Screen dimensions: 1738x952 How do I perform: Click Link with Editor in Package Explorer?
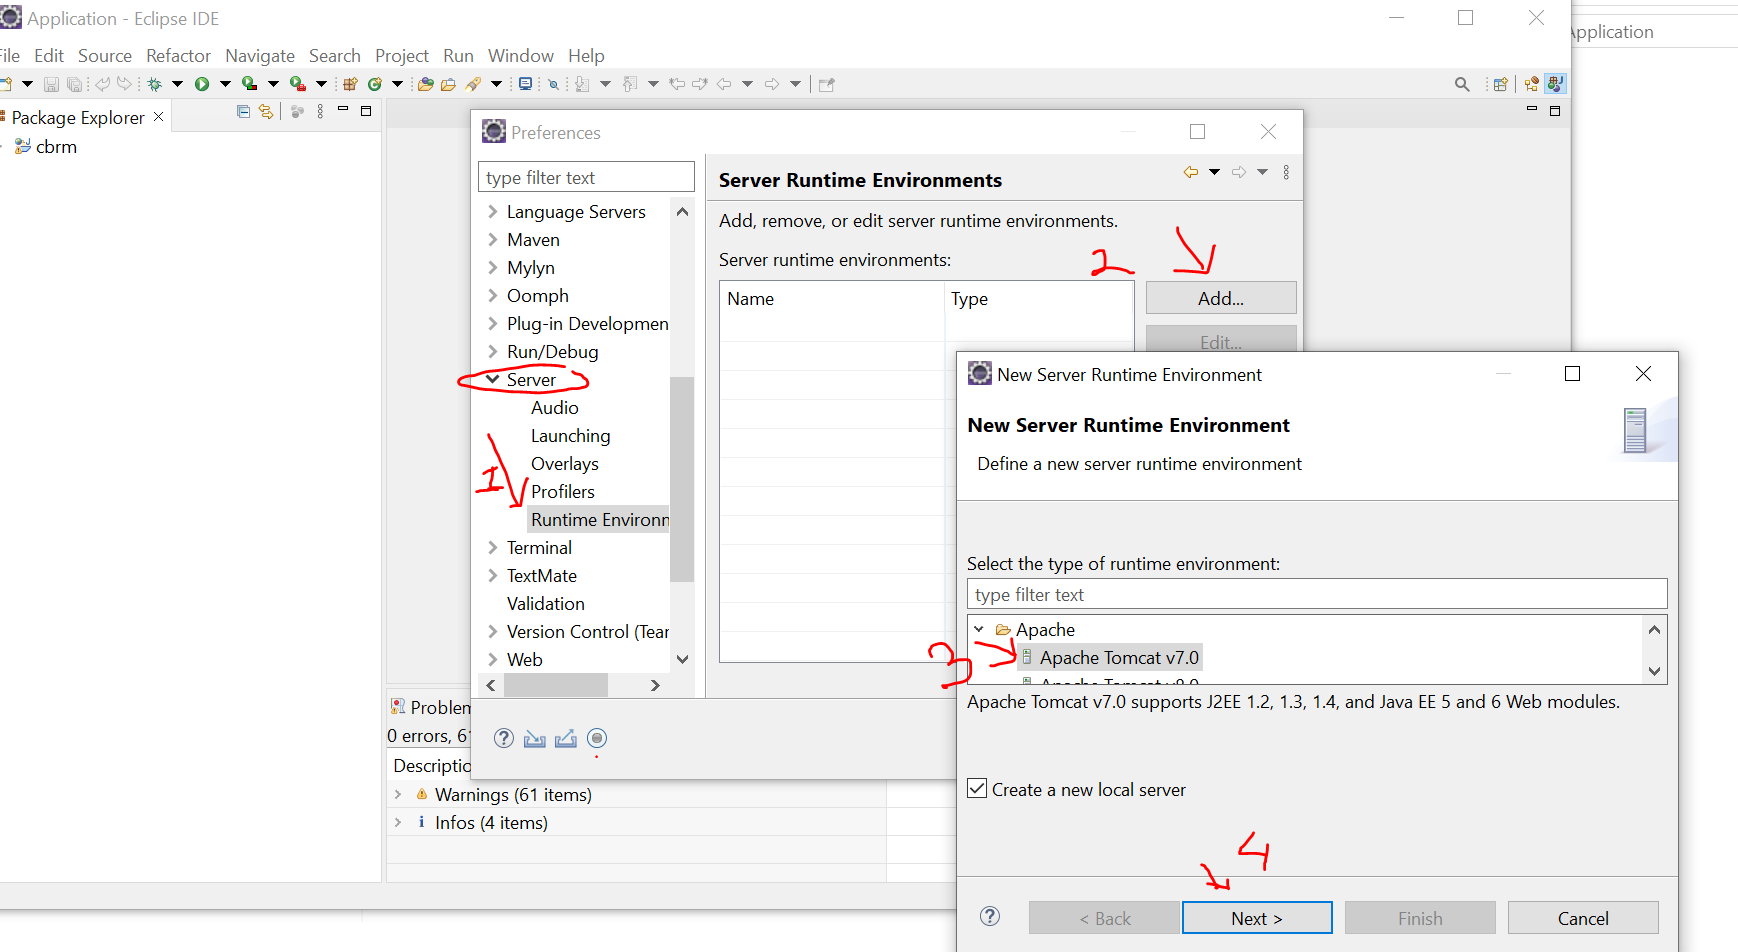click(x=266, y=111)
